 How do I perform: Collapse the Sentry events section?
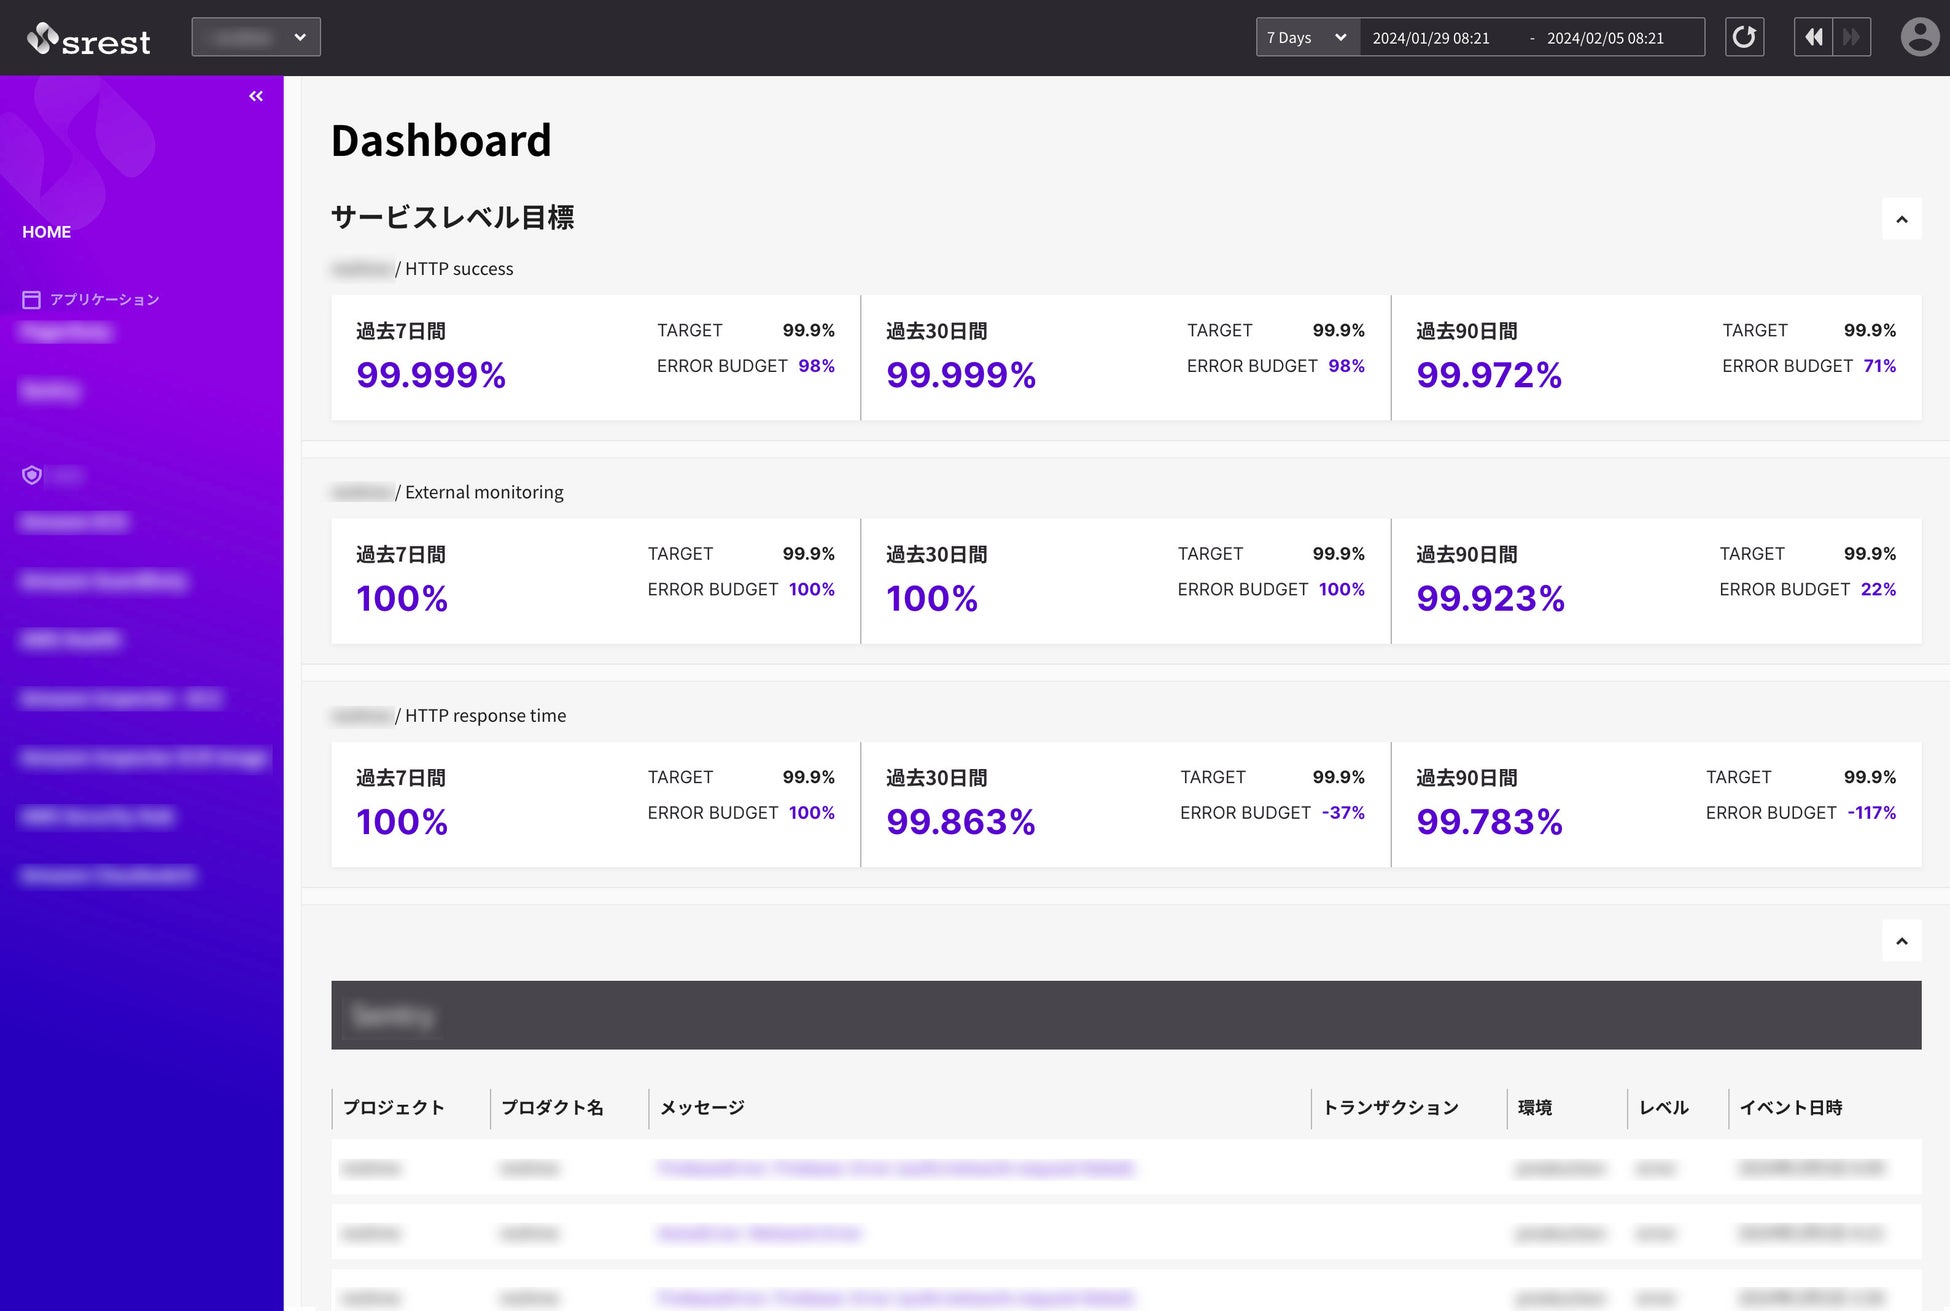tap(1901, 941)
